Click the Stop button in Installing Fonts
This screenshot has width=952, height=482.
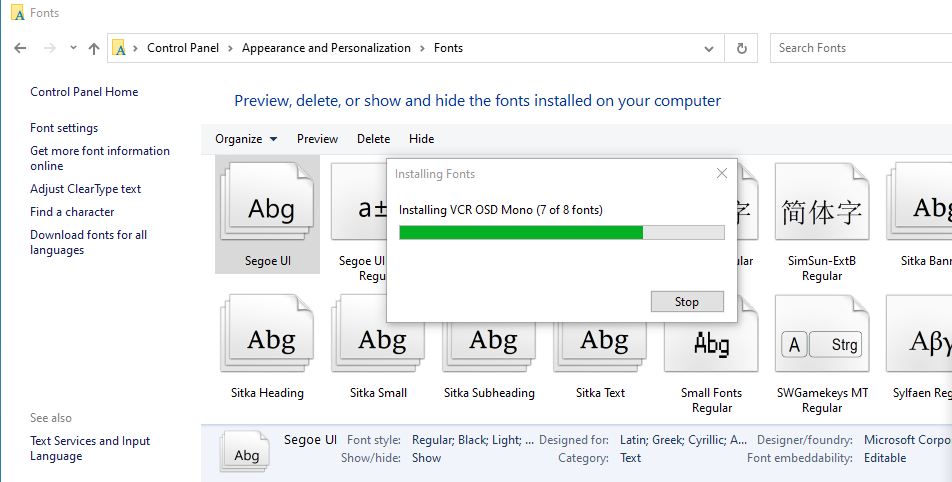tap(687, 302)
